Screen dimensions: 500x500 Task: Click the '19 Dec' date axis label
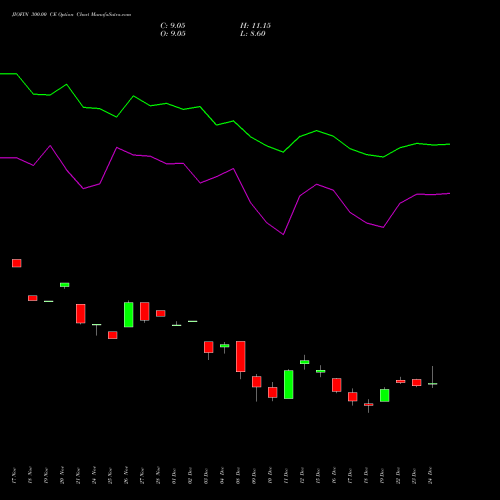(x=382, y=476)
